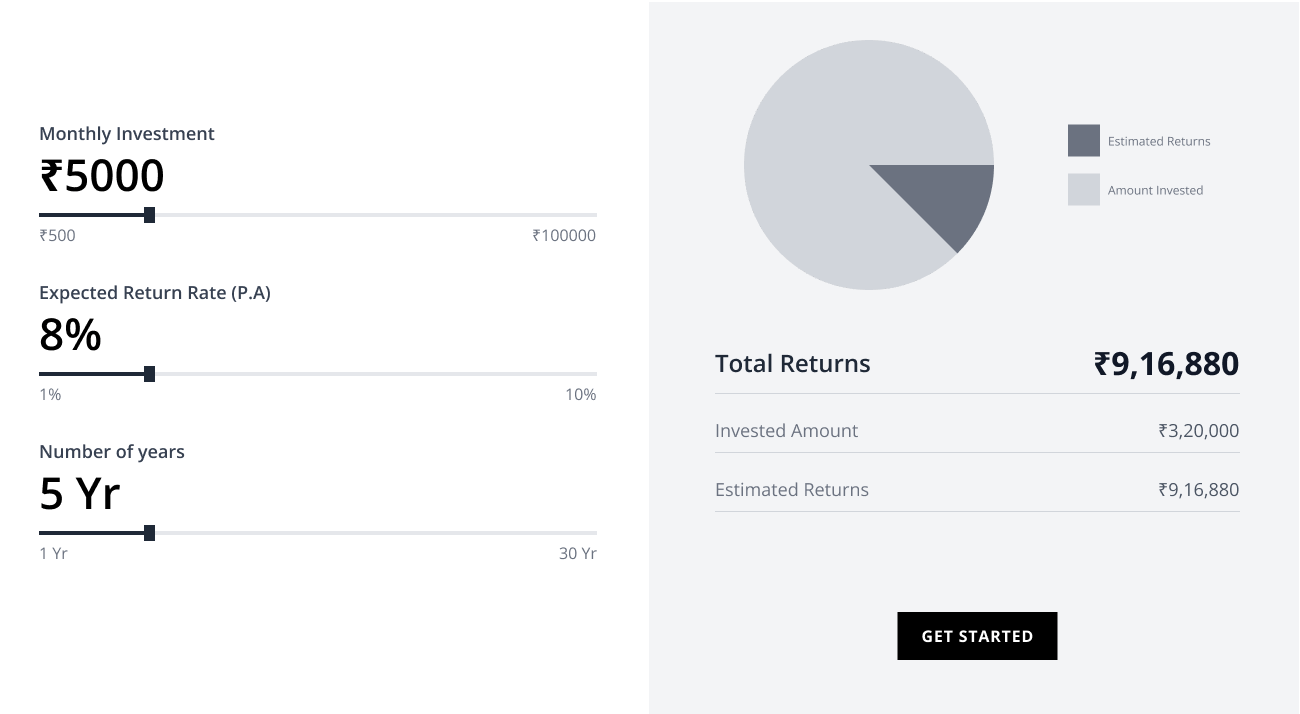
Task: Click the Invested Amount ₹3,20,000 value
Action: (x=1198, y=431)
